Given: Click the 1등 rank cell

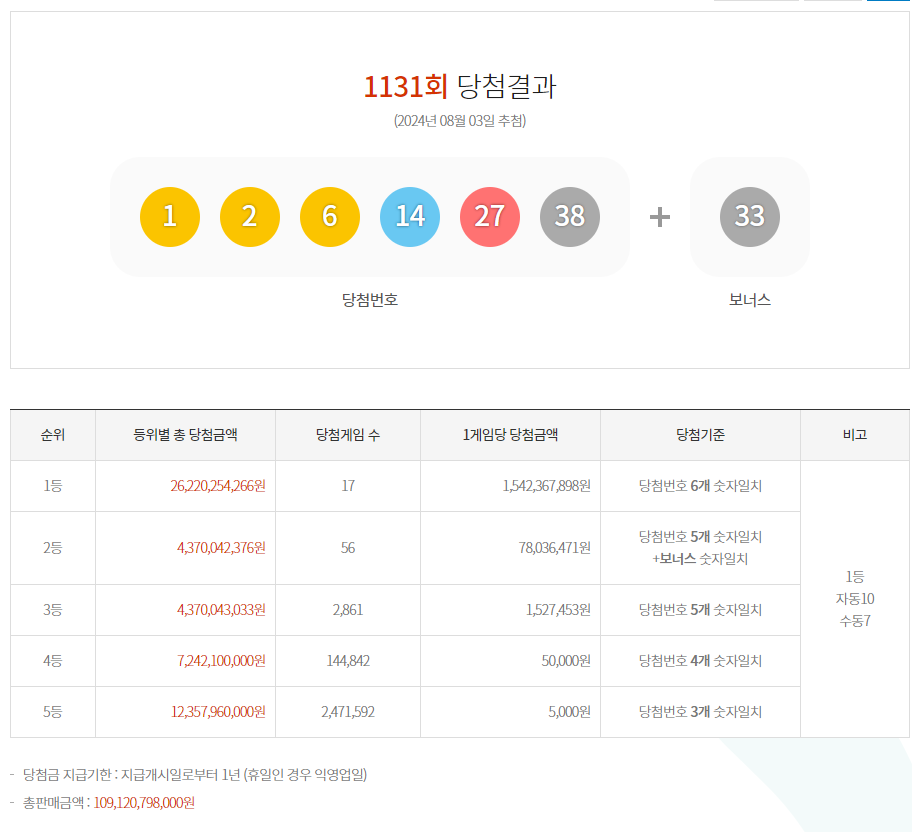Looking at the screenshot, I should [53, 486].
